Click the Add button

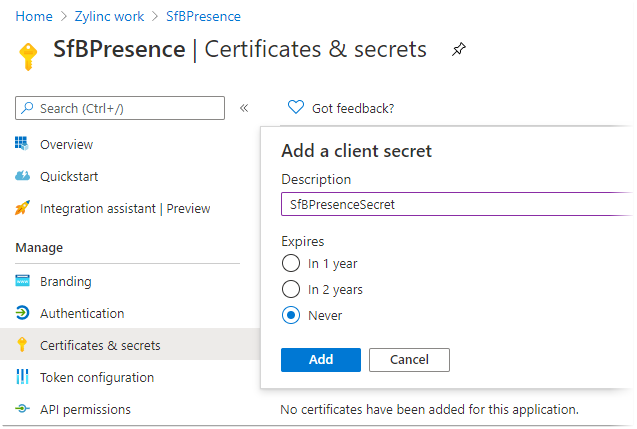click(321, 360)
